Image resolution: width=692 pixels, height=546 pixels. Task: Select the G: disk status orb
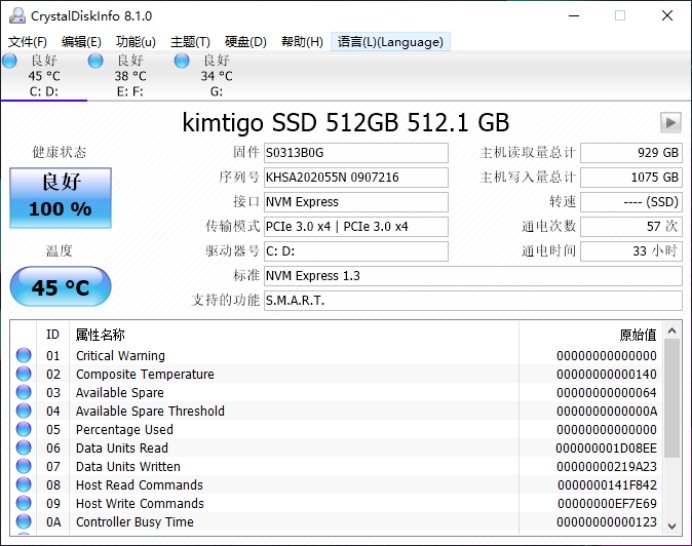pyautogui.click(x=181, y=61)
